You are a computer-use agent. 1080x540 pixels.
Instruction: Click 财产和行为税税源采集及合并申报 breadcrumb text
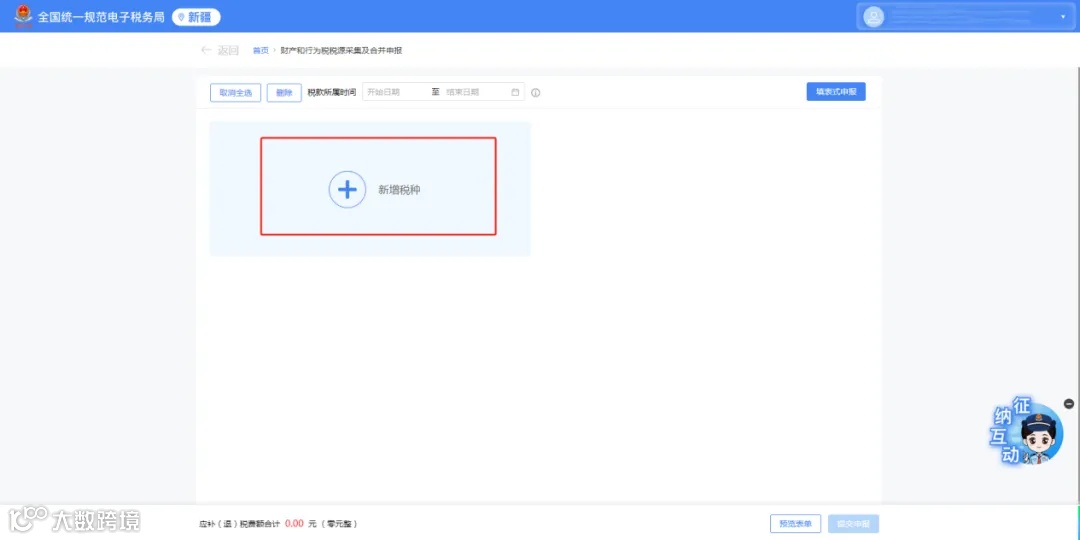point(342,51)
